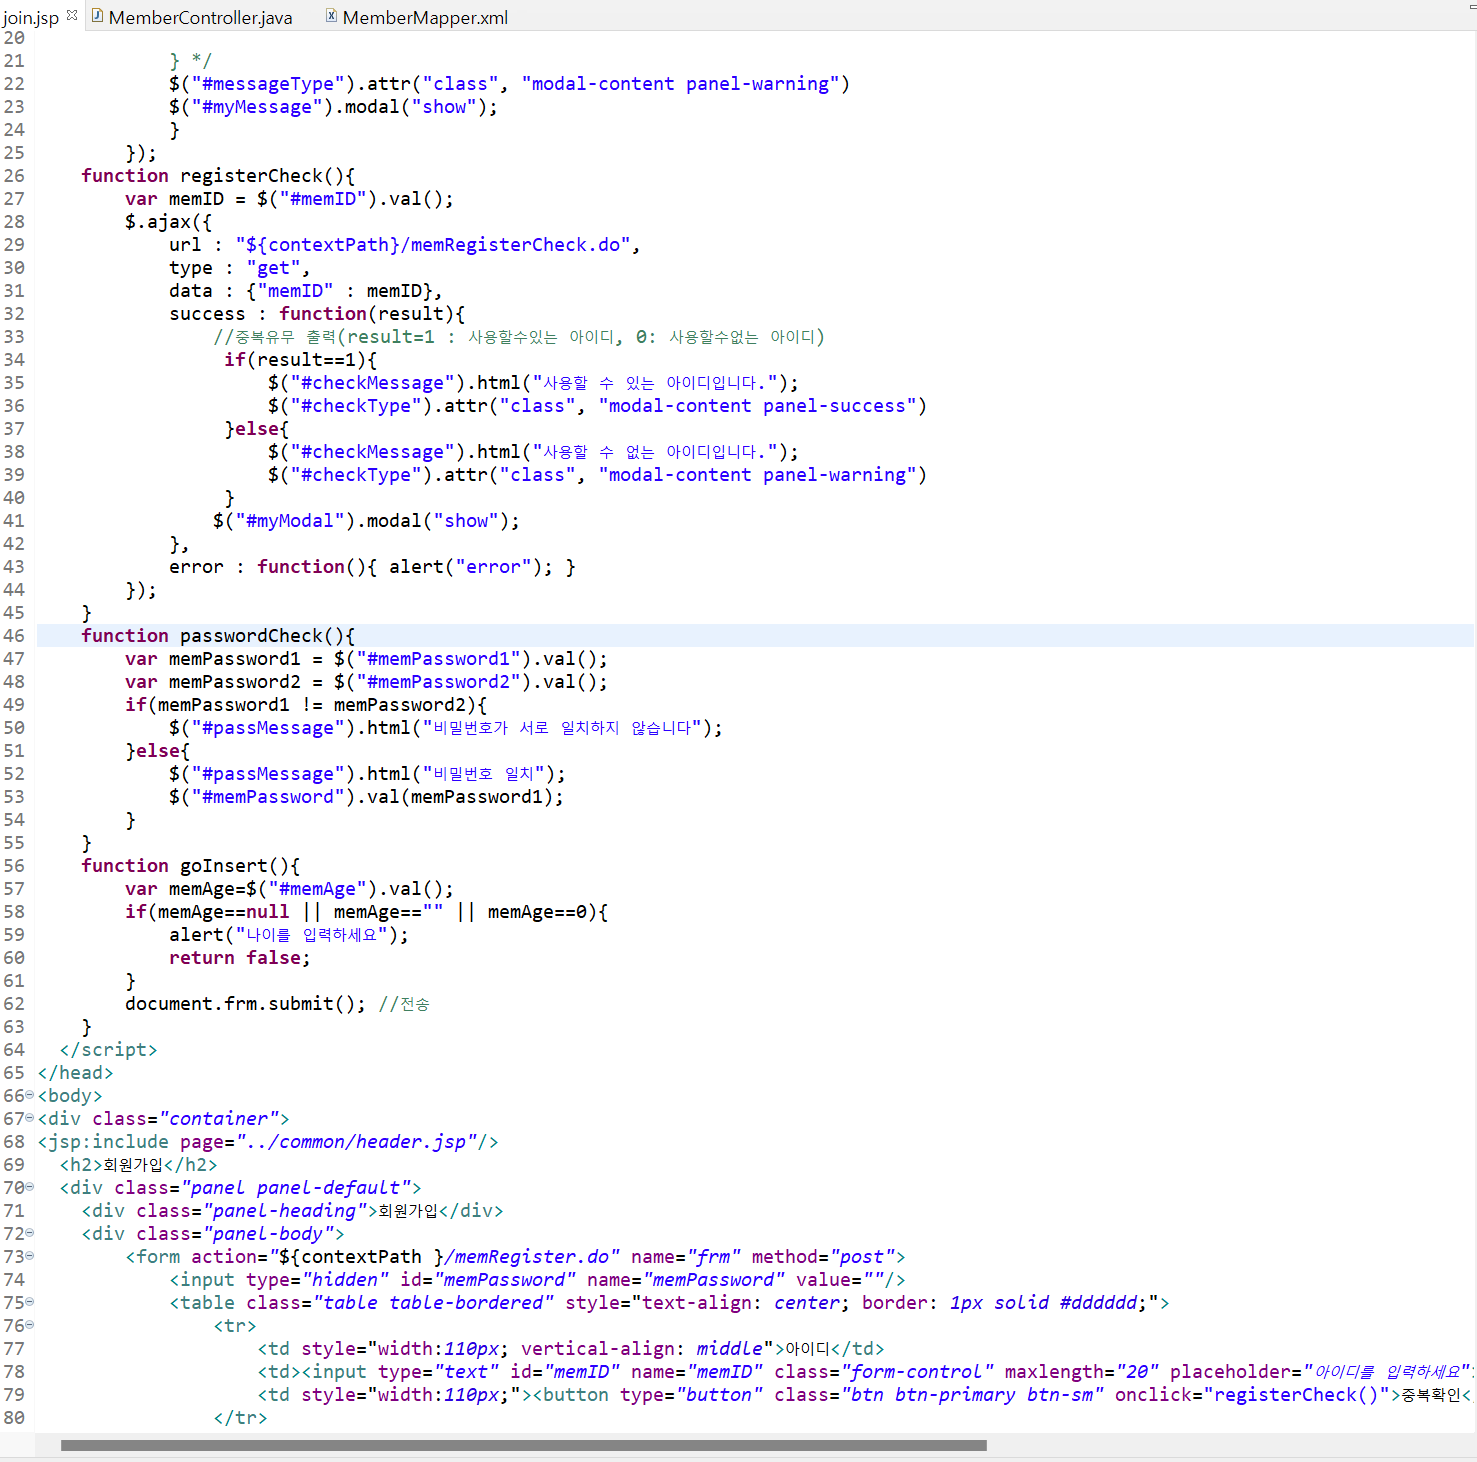Click 'var memPassword2' declaration line
This screenshot has width=1477, height=1462.
tap(366, 682)
